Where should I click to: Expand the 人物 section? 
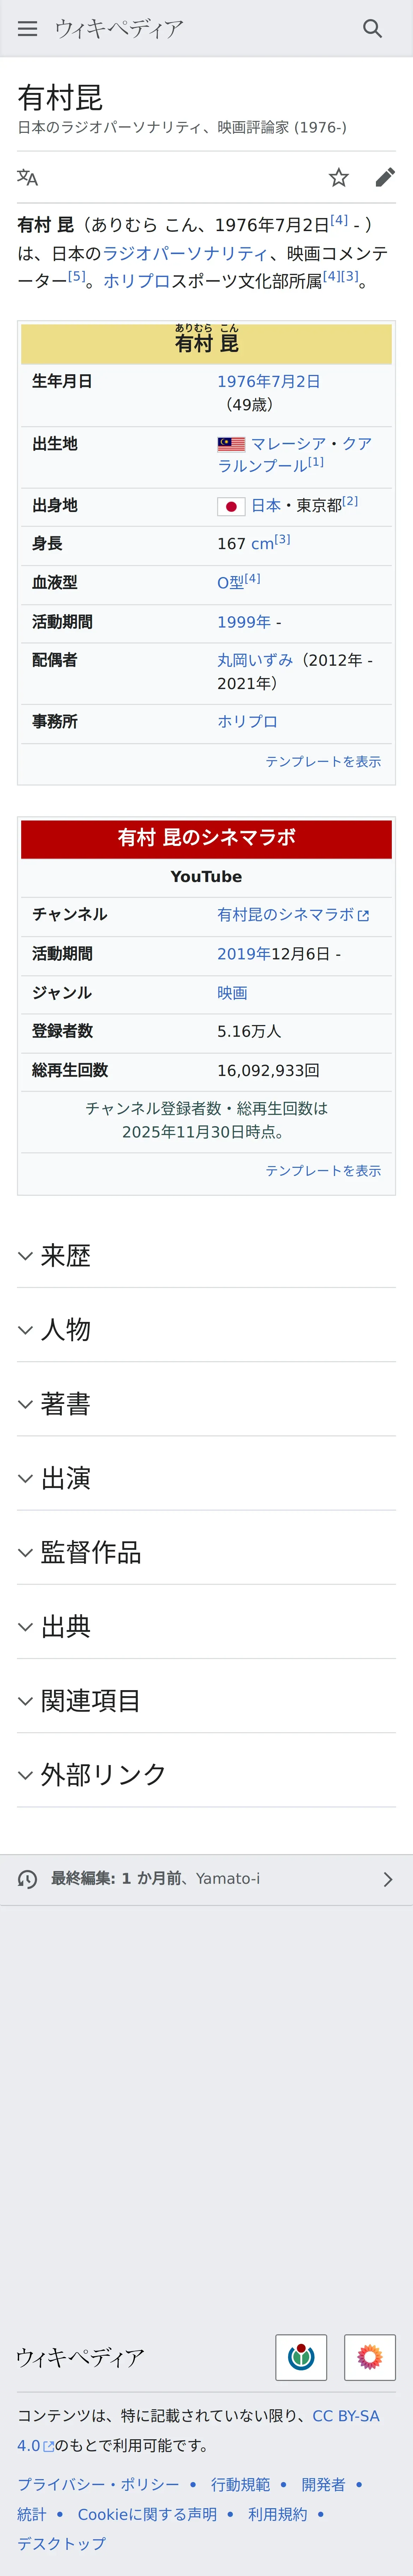click(206, 1330)
